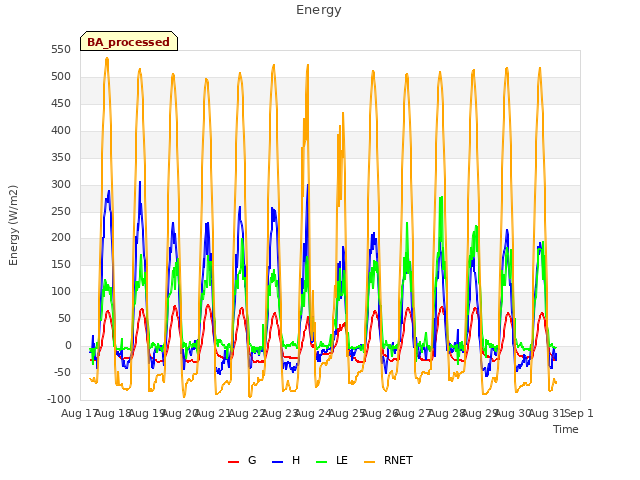The image size is (640, 480).
Task: Click the 550 y-axis tick value
Action: [61, 49]
